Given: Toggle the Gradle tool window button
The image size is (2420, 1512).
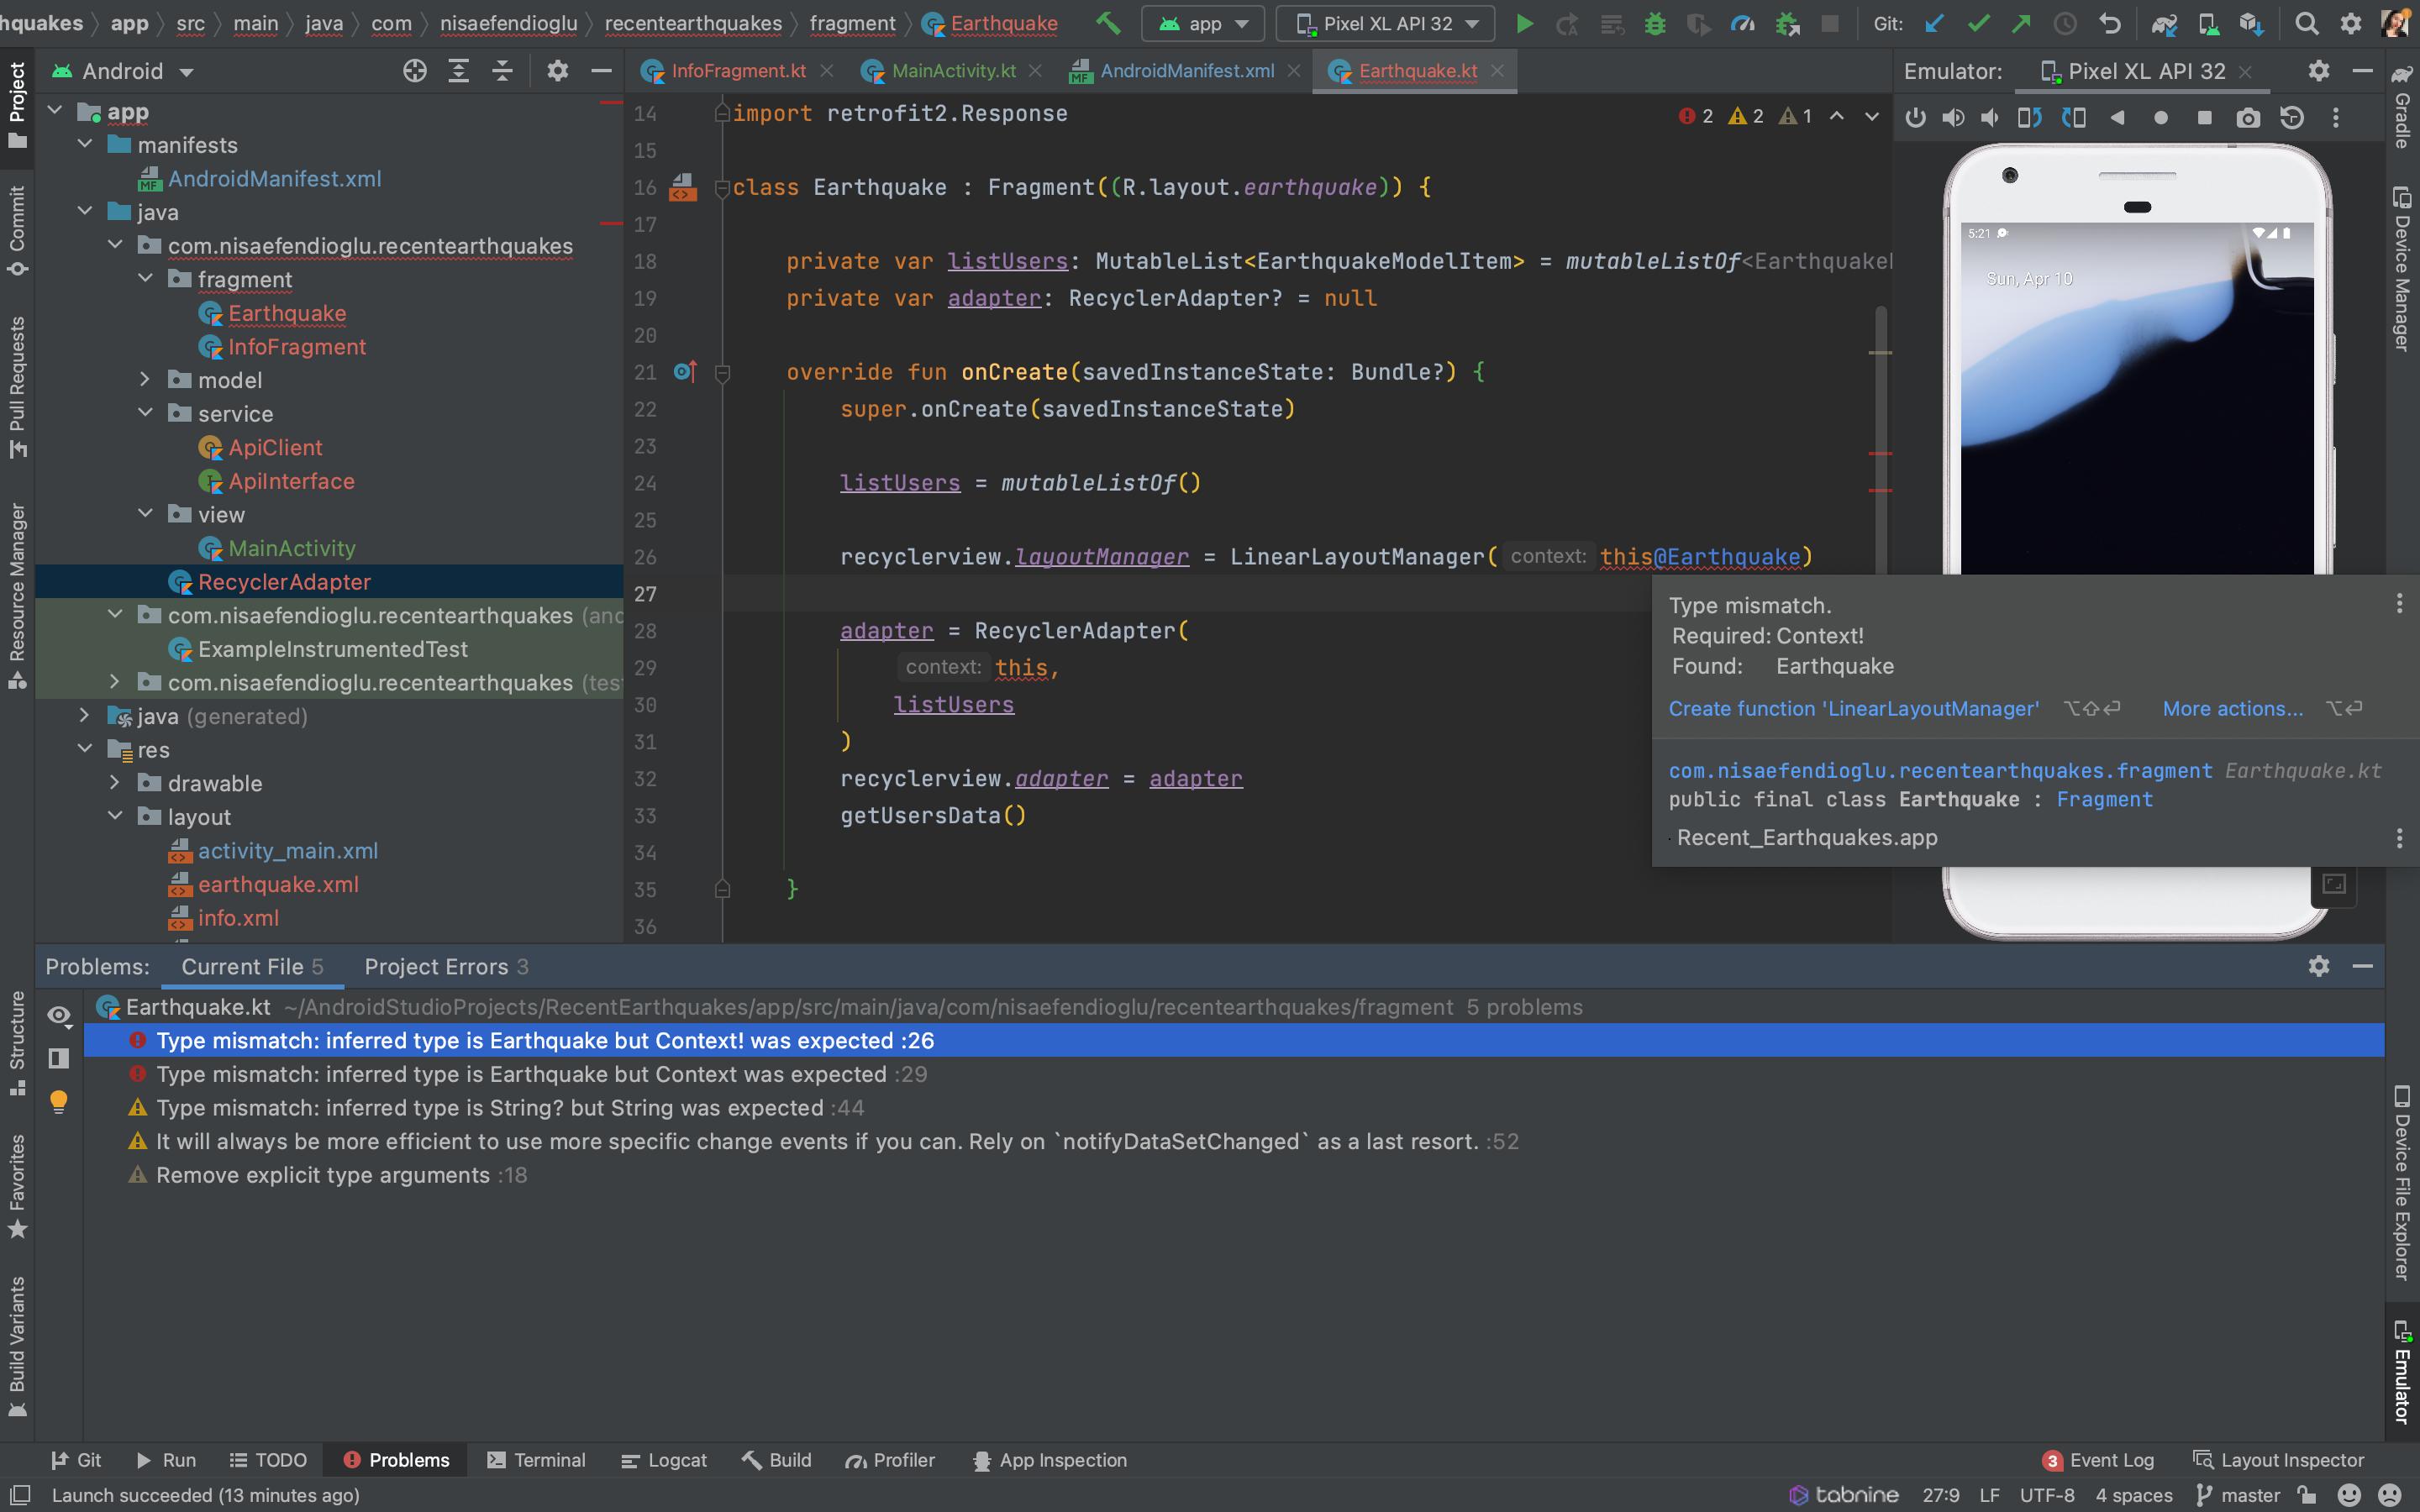Looking at the screenshot, I should pyautogui.click(x=2402, y=106).
